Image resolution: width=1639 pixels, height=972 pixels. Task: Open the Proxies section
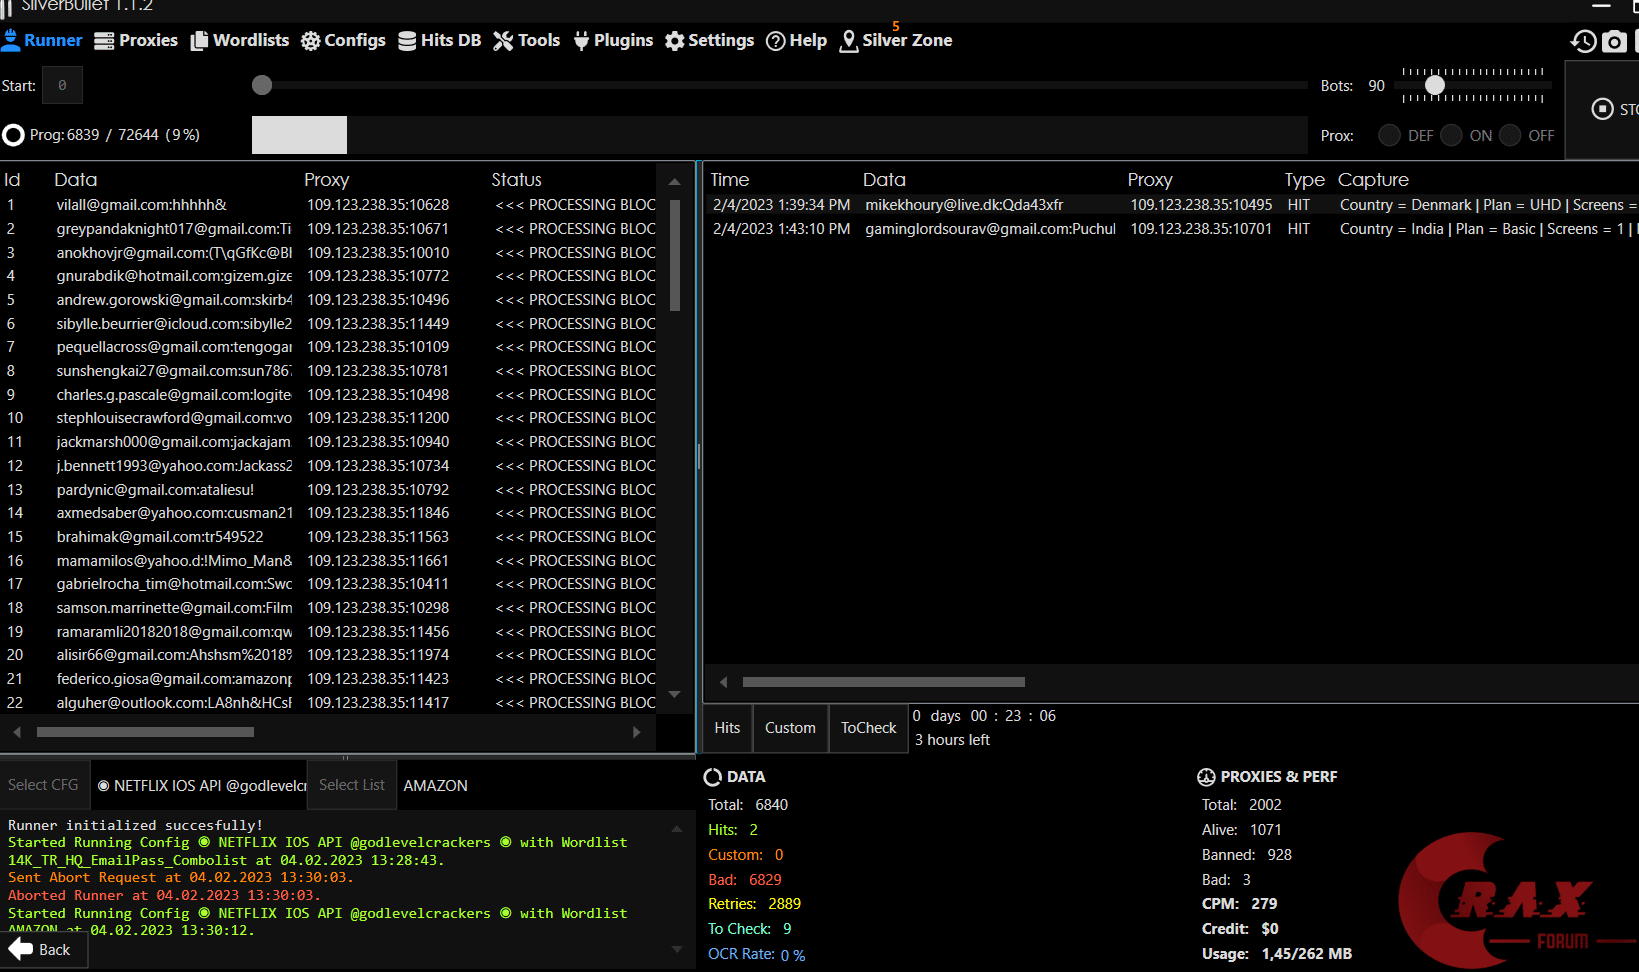coord(148,40)
